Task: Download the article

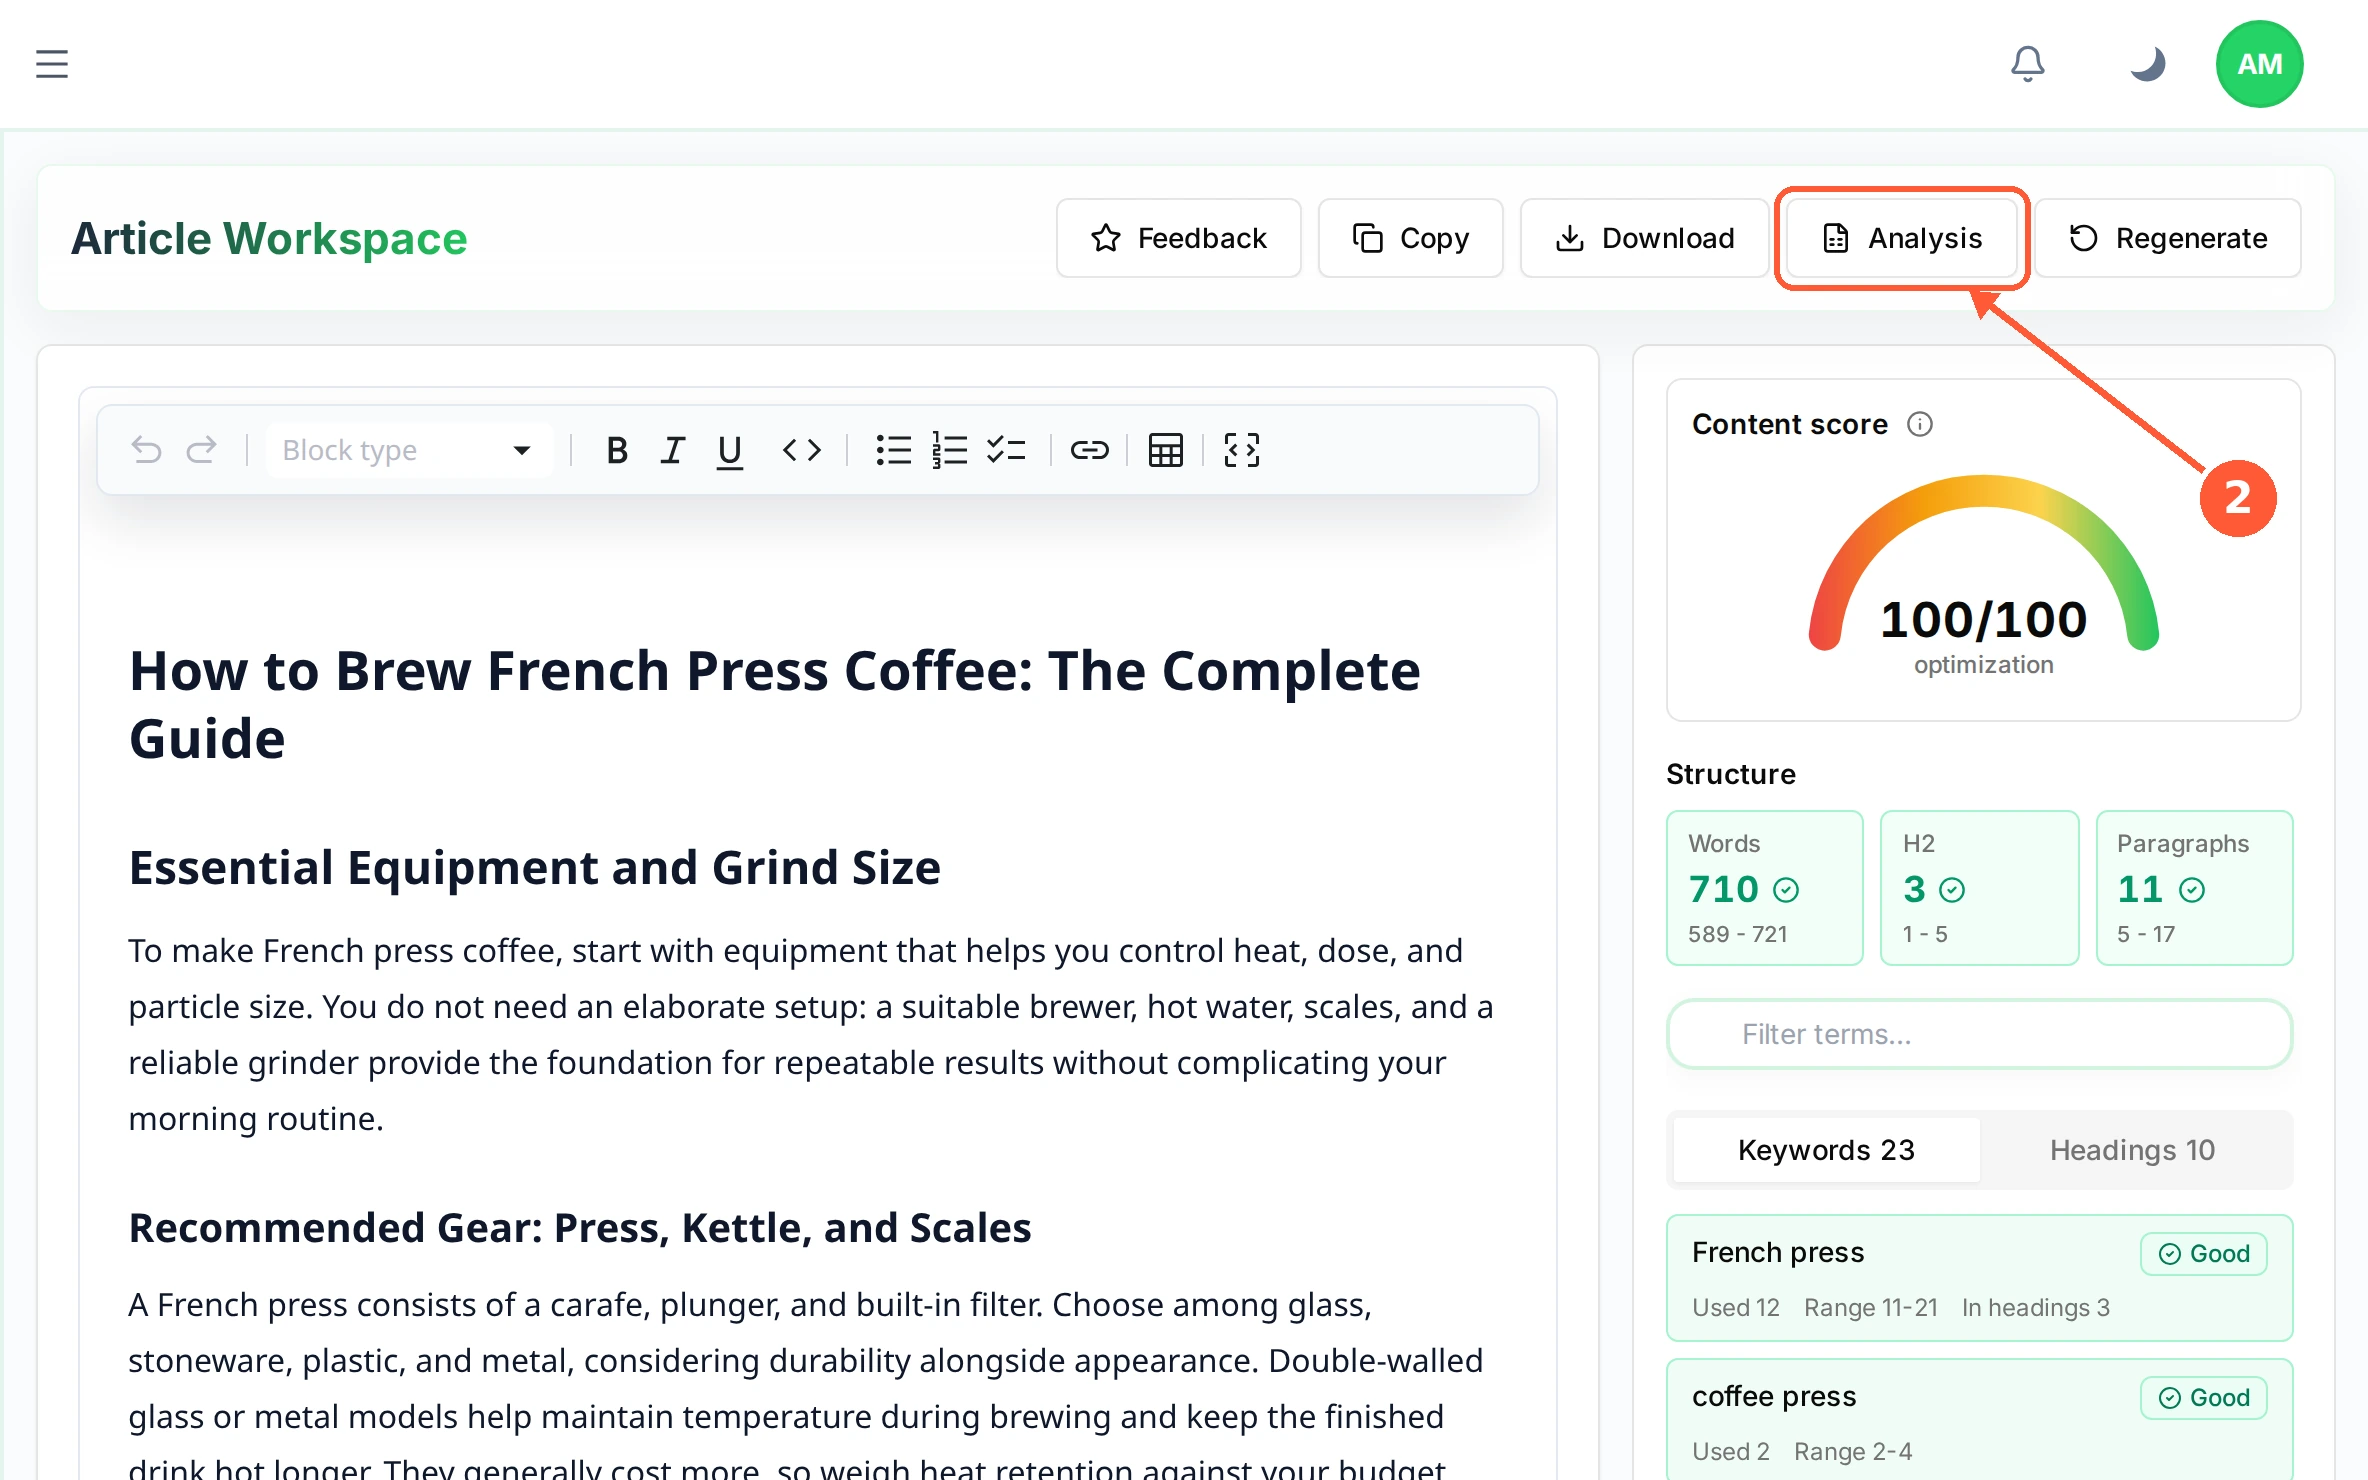Action: (1644, 238)
